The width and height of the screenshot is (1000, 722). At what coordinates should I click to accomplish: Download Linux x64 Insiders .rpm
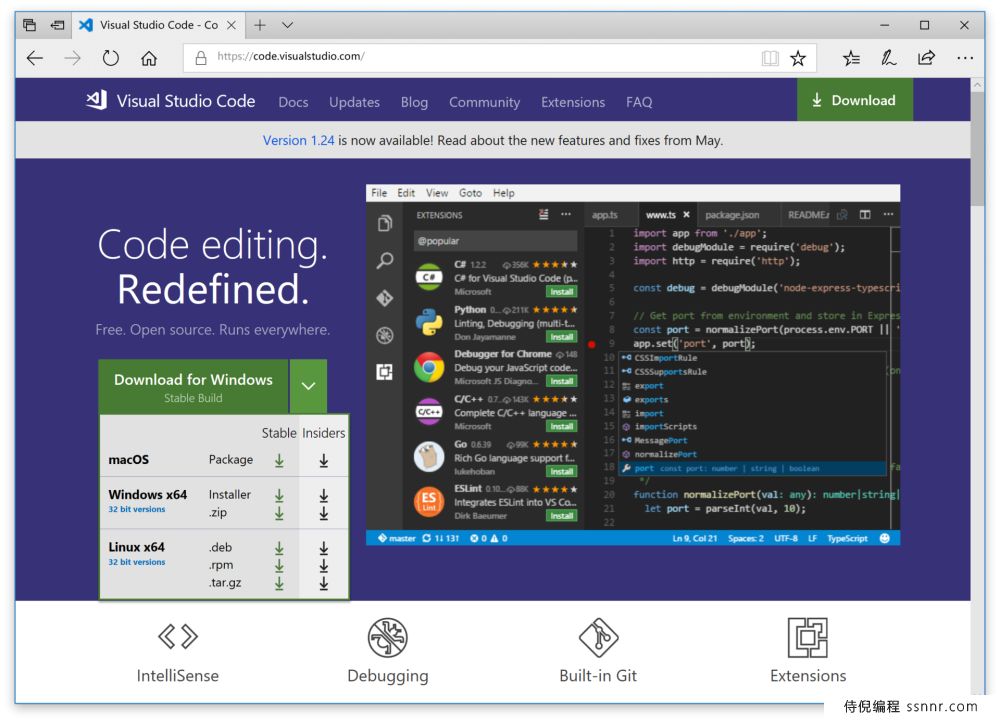point(323,566)
